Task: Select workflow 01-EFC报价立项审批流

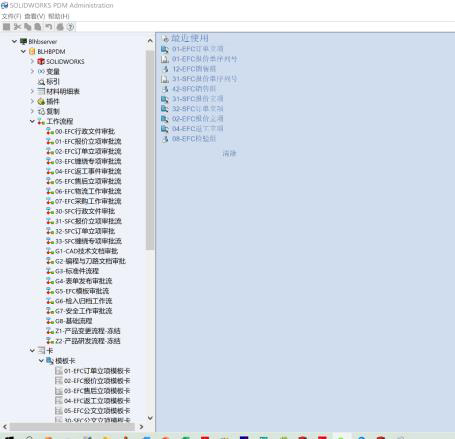Action: coord(88,141)
